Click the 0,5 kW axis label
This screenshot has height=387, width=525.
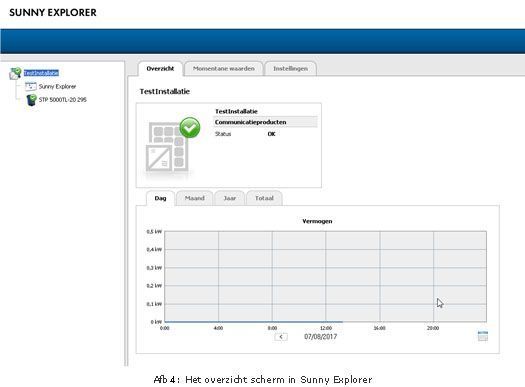[x=154, y=232]
